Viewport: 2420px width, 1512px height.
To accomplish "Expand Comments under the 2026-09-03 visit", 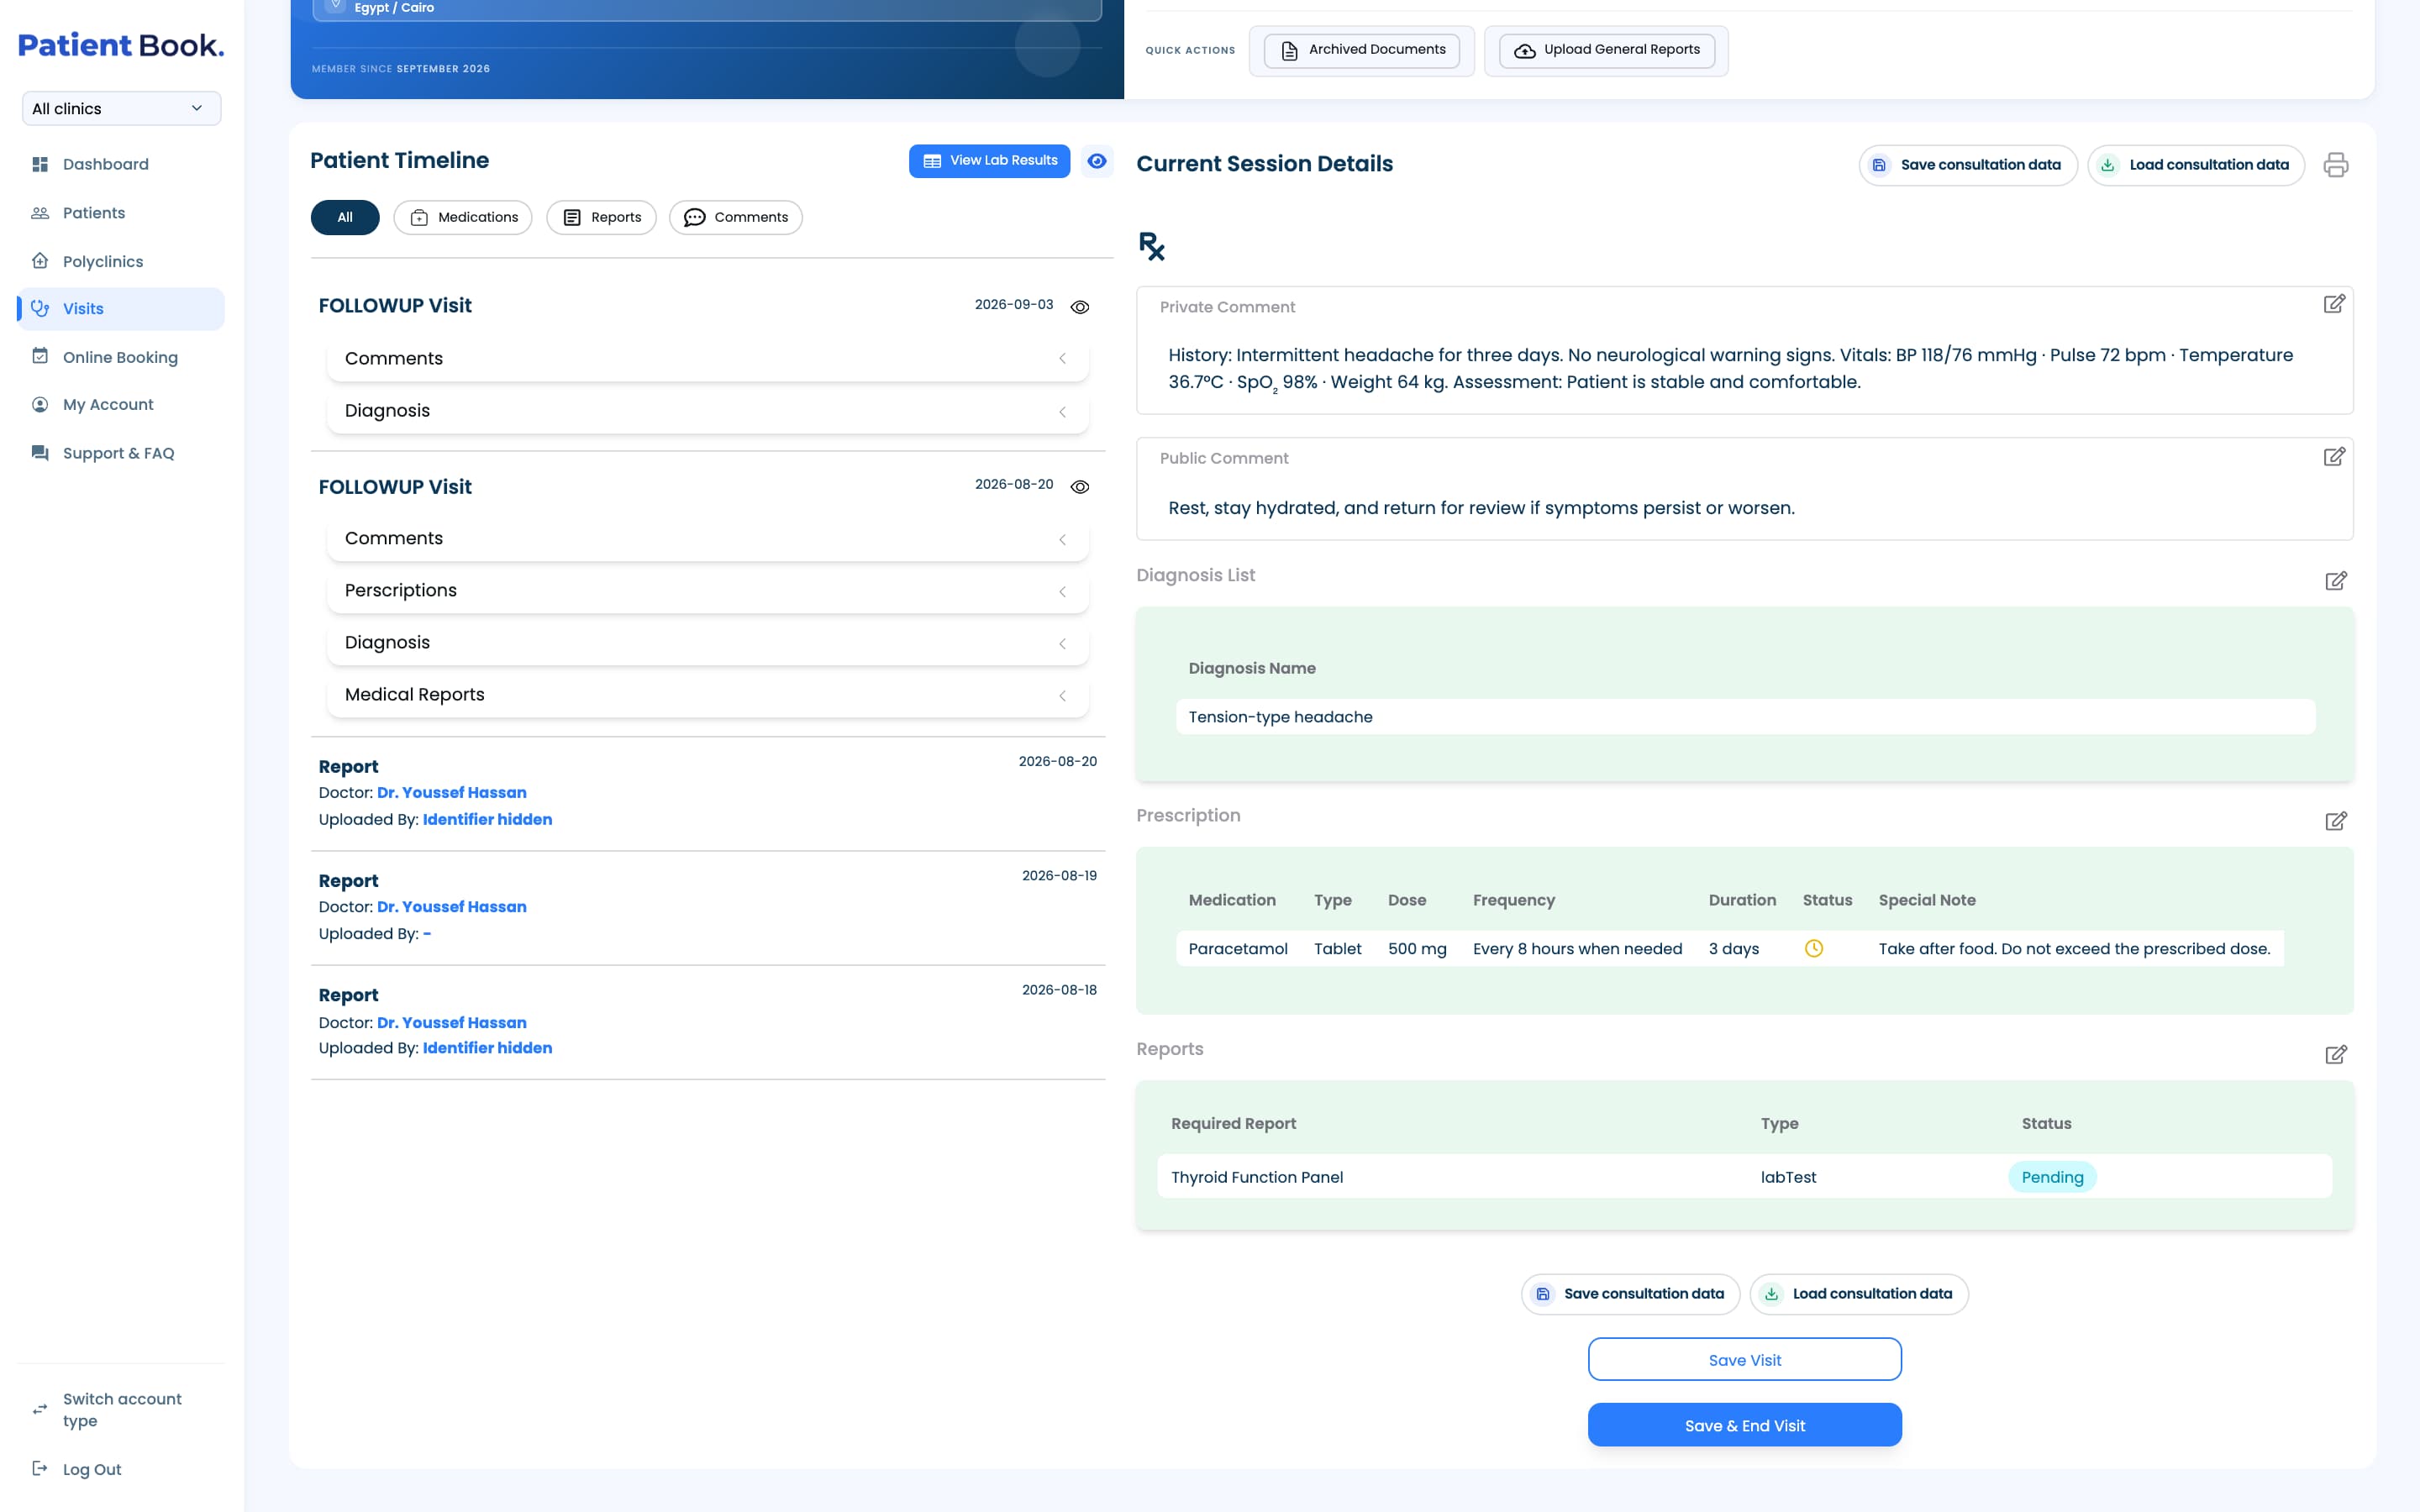I will 707,358.
